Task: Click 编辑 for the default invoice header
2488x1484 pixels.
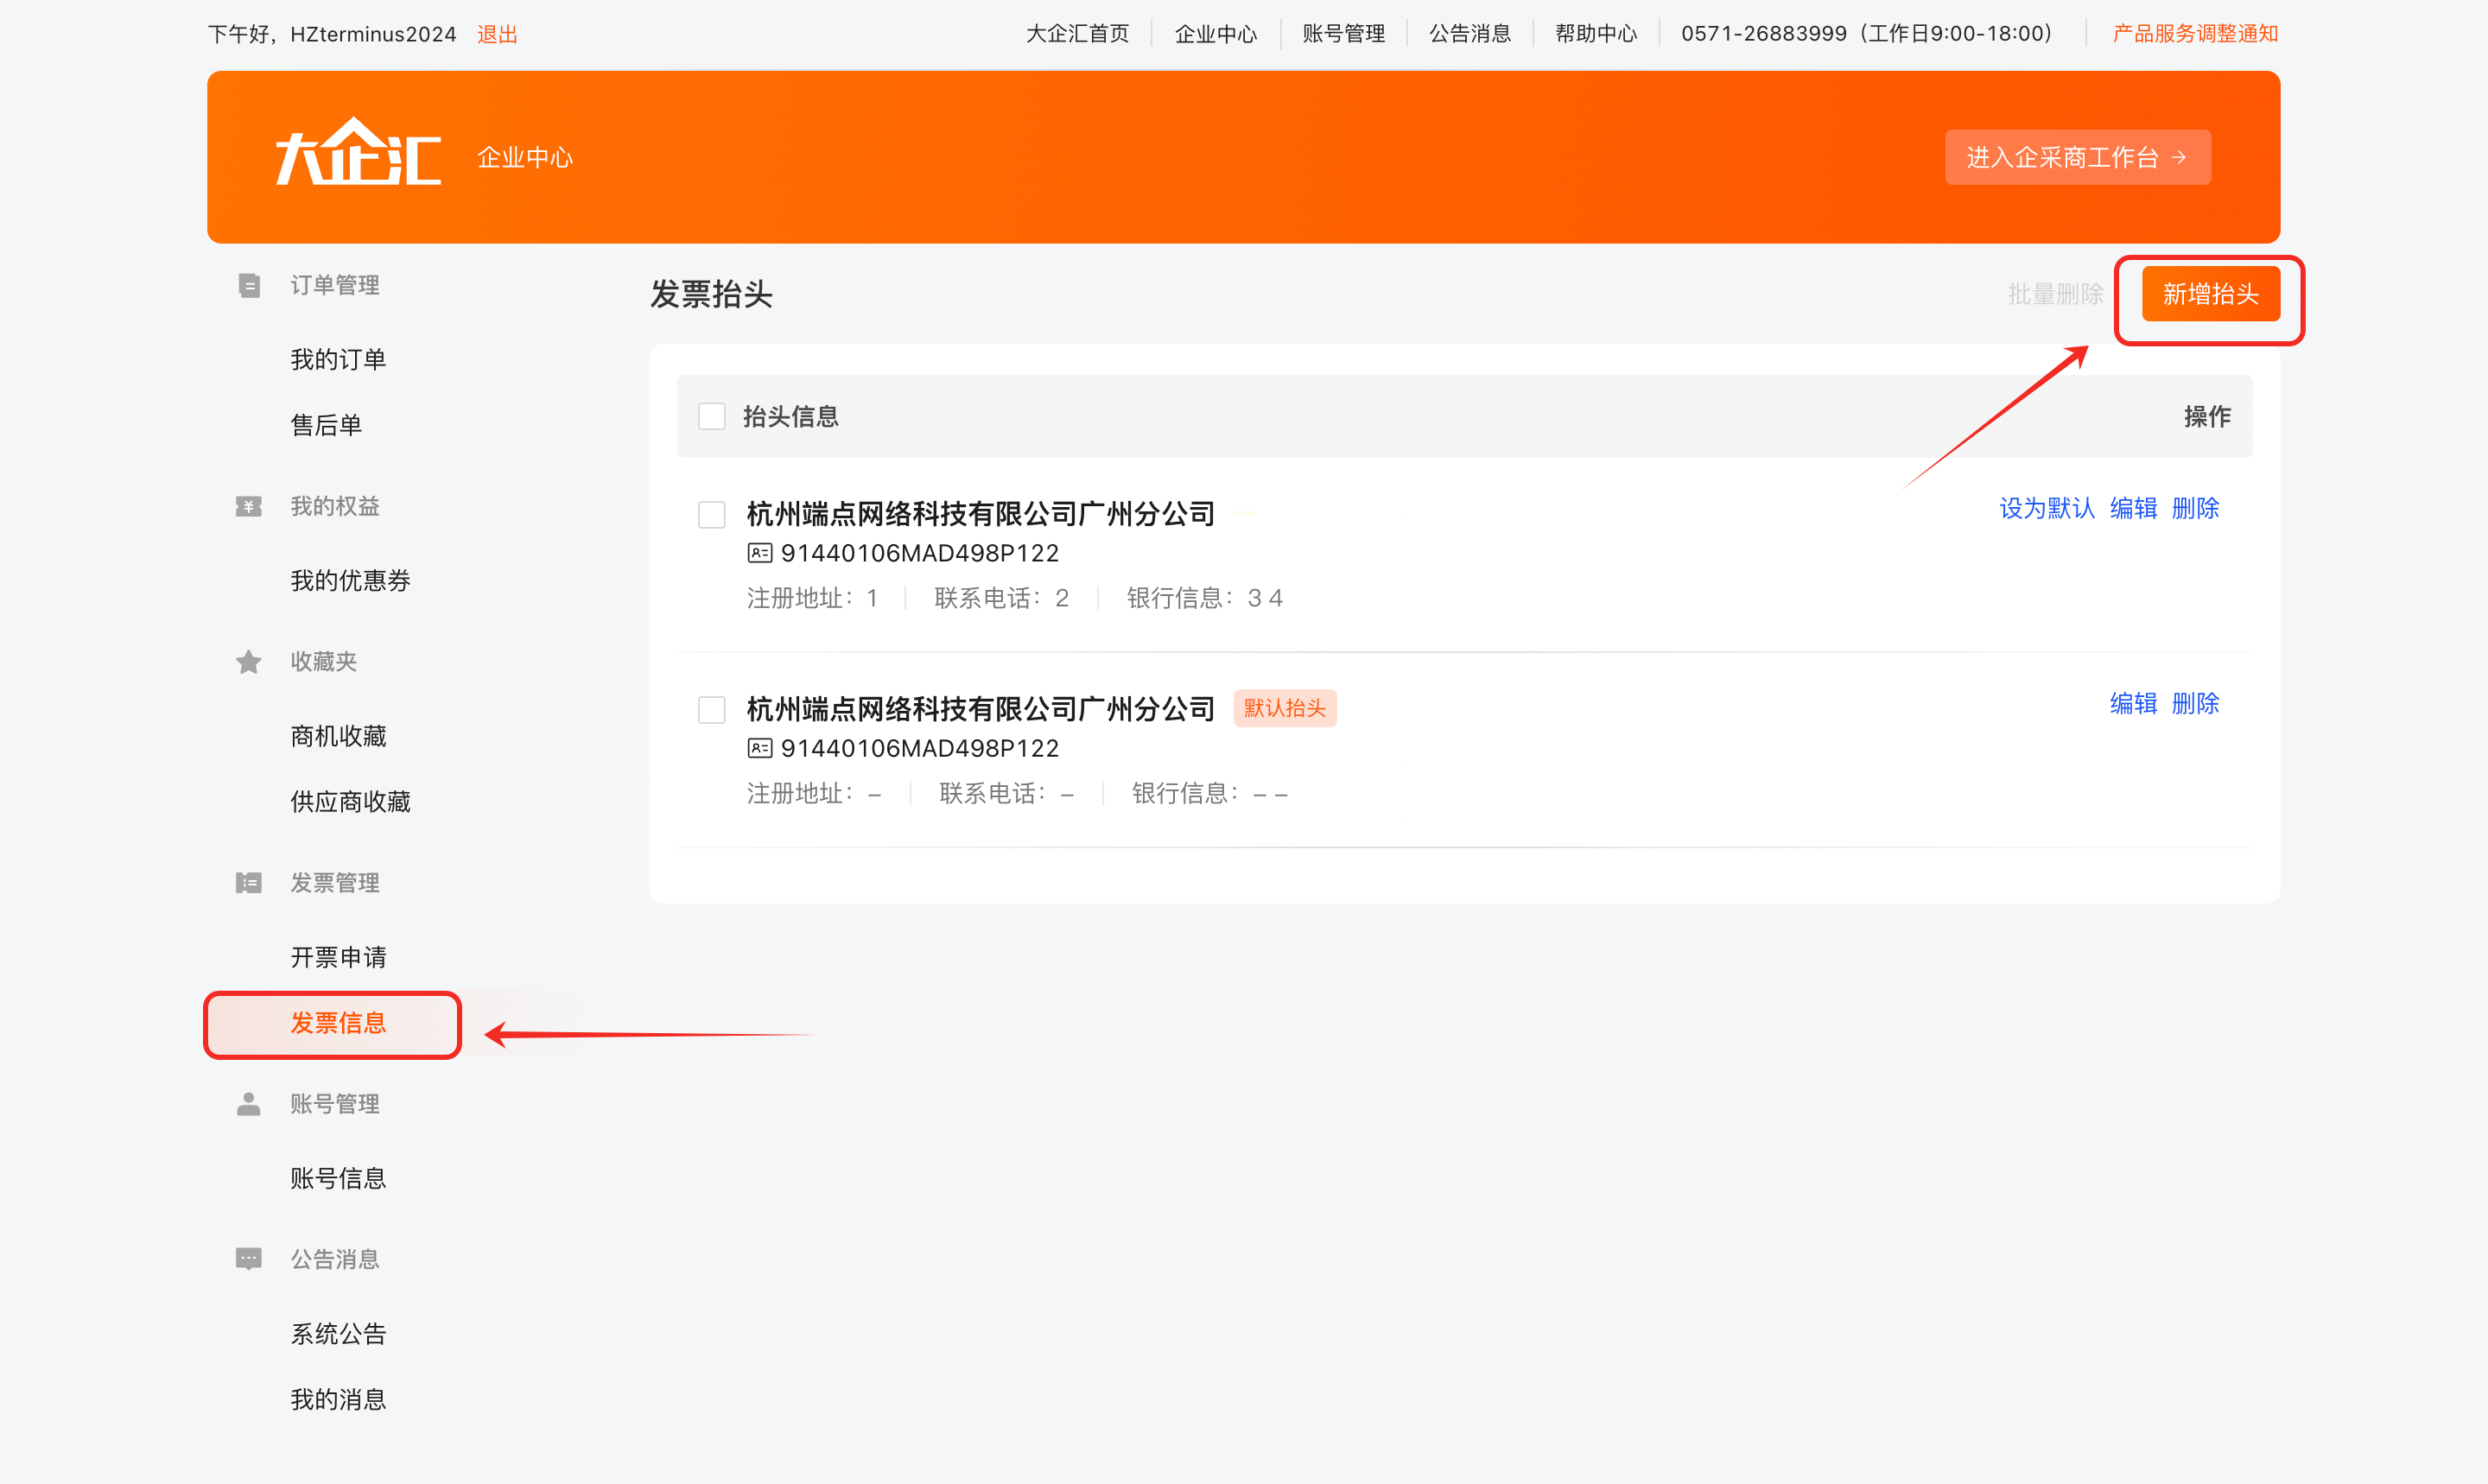Action: 2133,704
